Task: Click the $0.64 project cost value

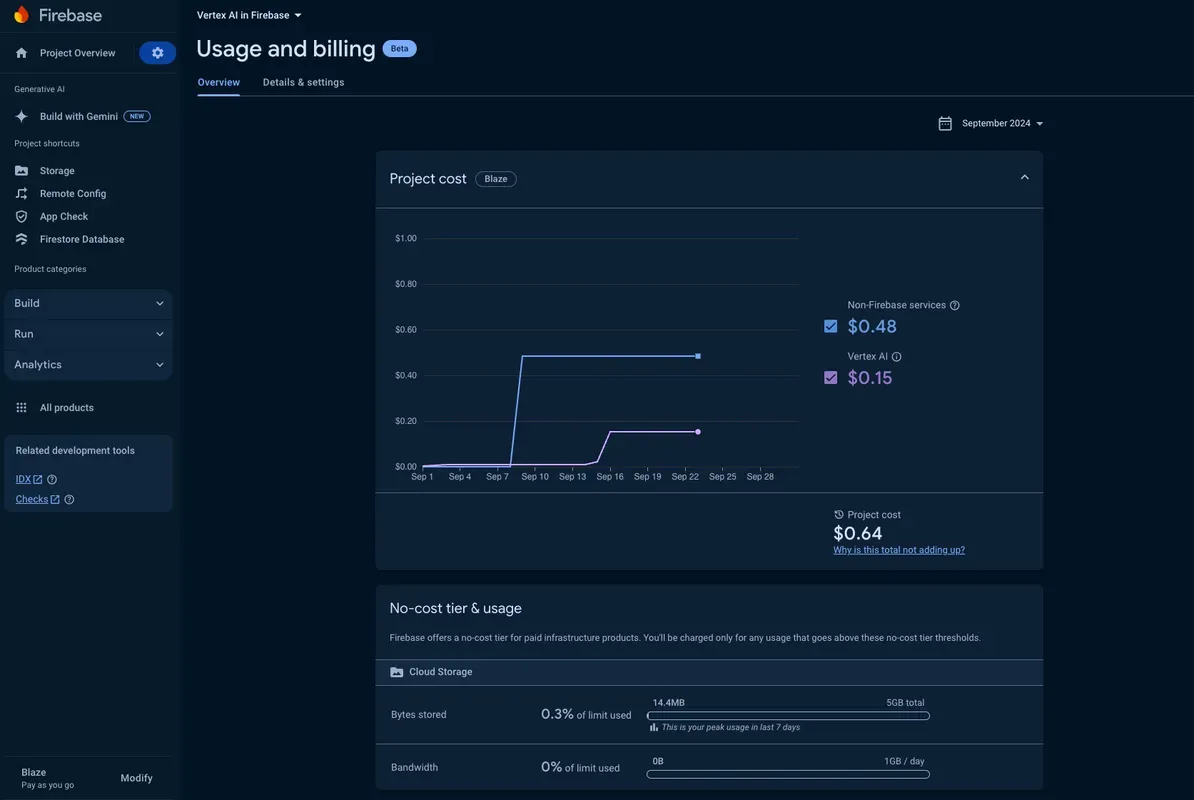Action: (857, 534)
